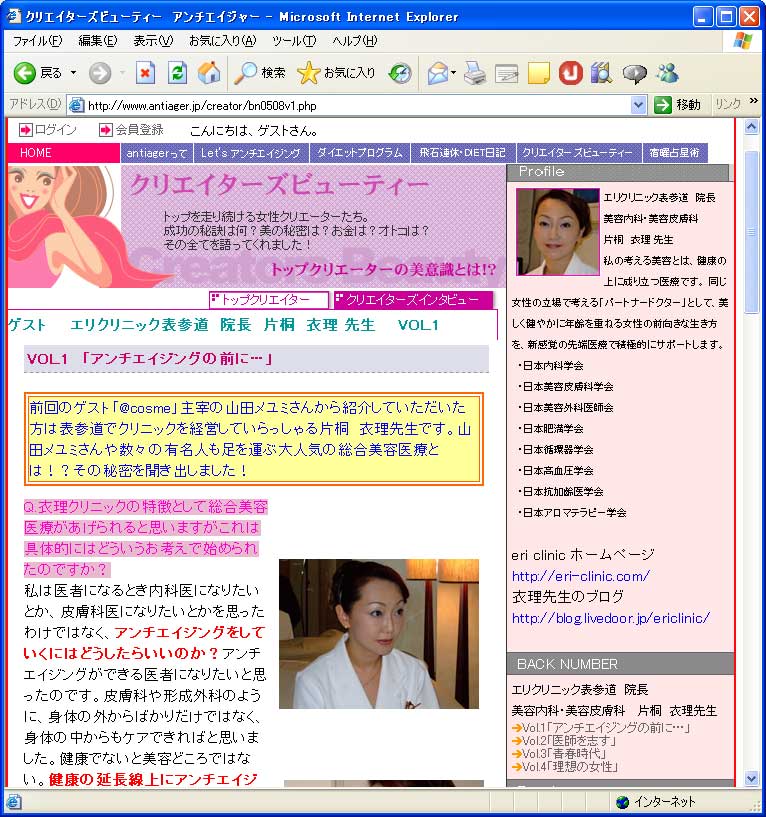Click the Messenger icon in toolbar

pyautogui.click(x=667, y=73)
